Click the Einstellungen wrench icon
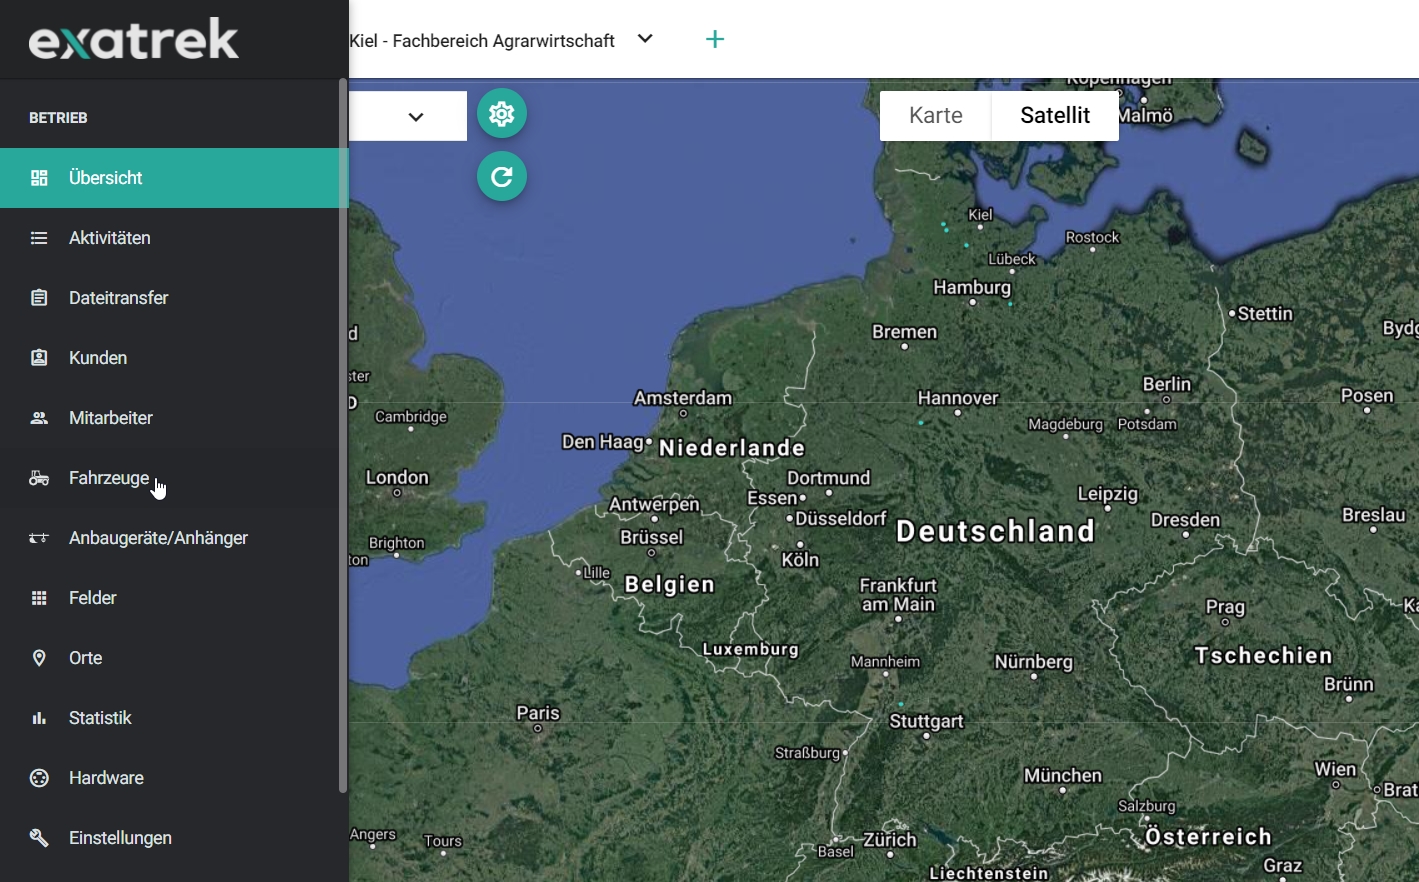The image size is (1419, 882). point(39,838)
